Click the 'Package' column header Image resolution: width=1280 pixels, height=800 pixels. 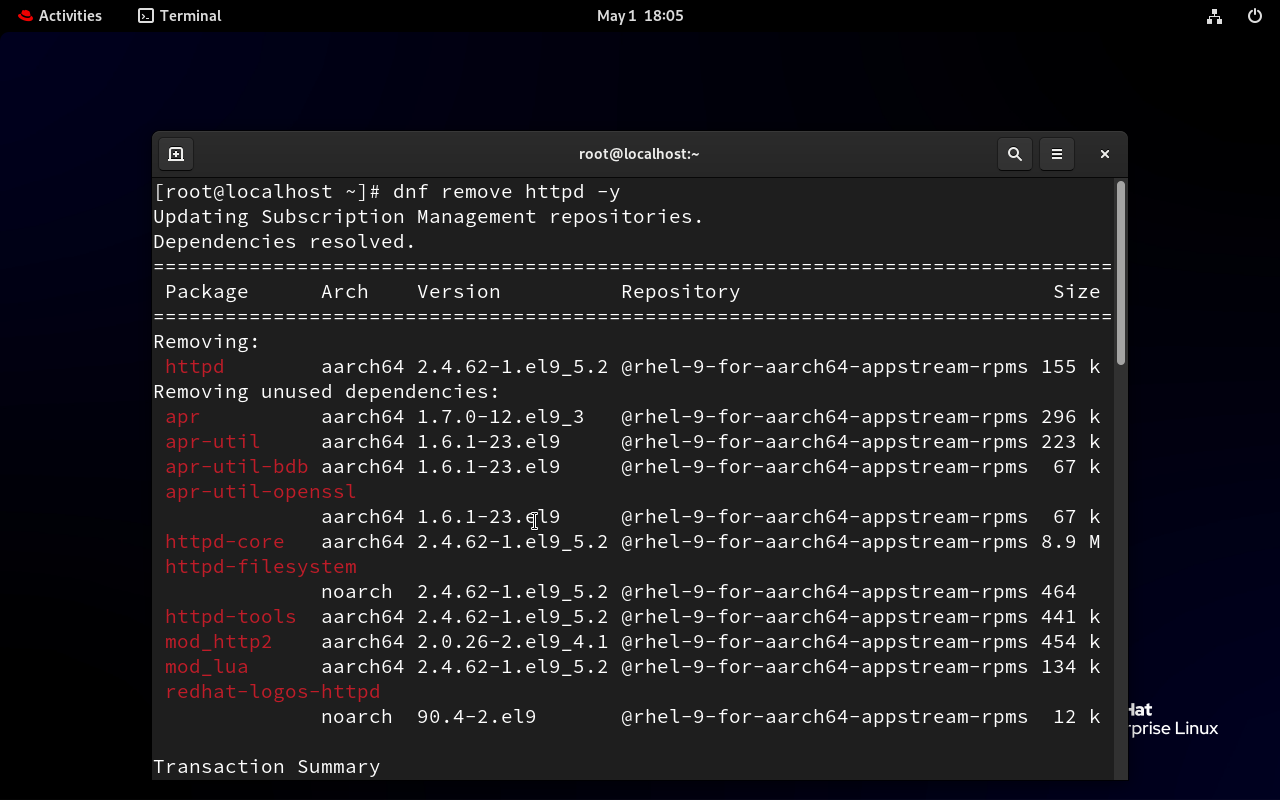(x=207, y=292)
